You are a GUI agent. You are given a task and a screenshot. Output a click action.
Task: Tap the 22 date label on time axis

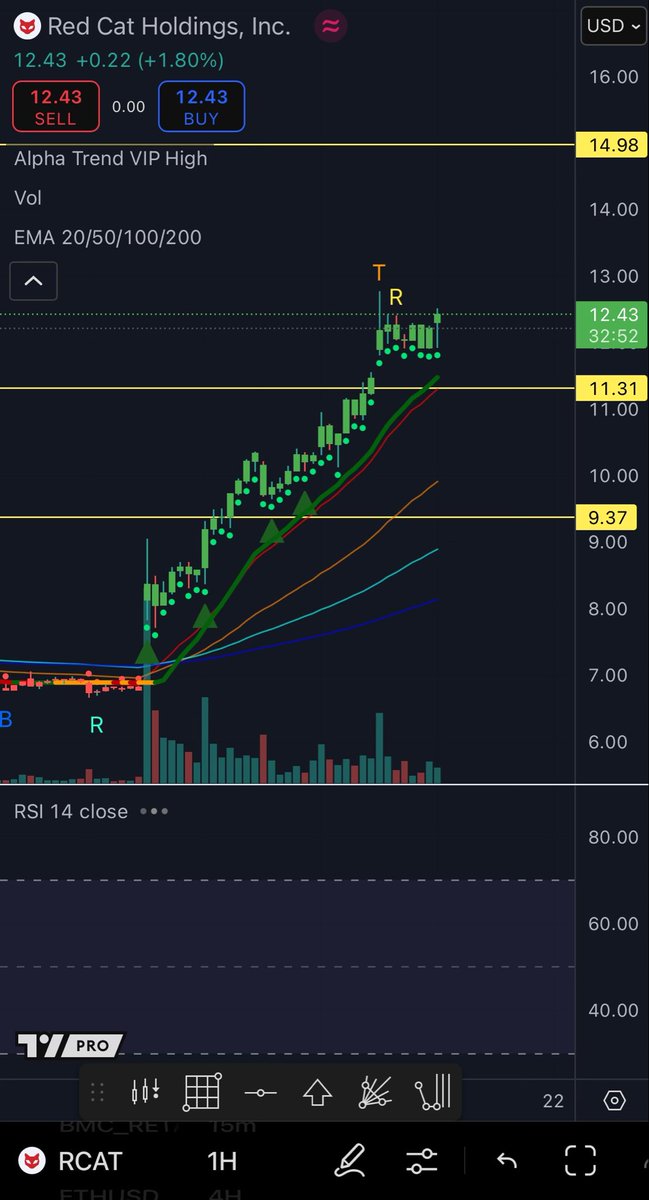(553, 1101)
